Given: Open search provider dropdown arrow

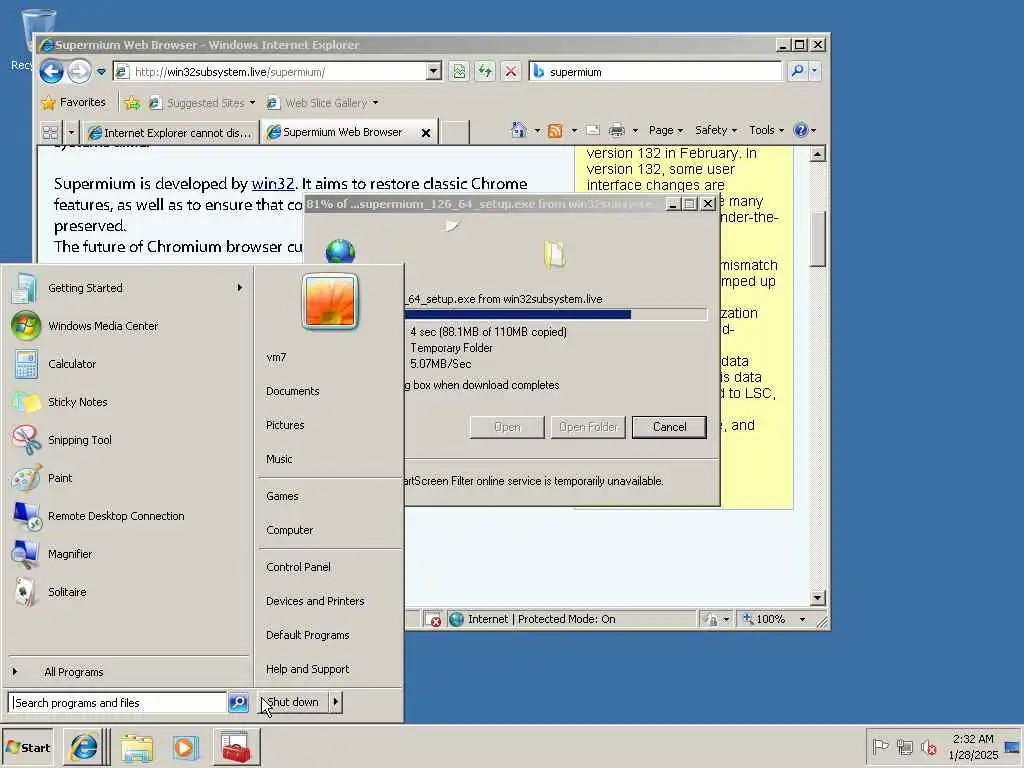Looking at the screenshot, I should pyautogui.click(x=814, y=71).
